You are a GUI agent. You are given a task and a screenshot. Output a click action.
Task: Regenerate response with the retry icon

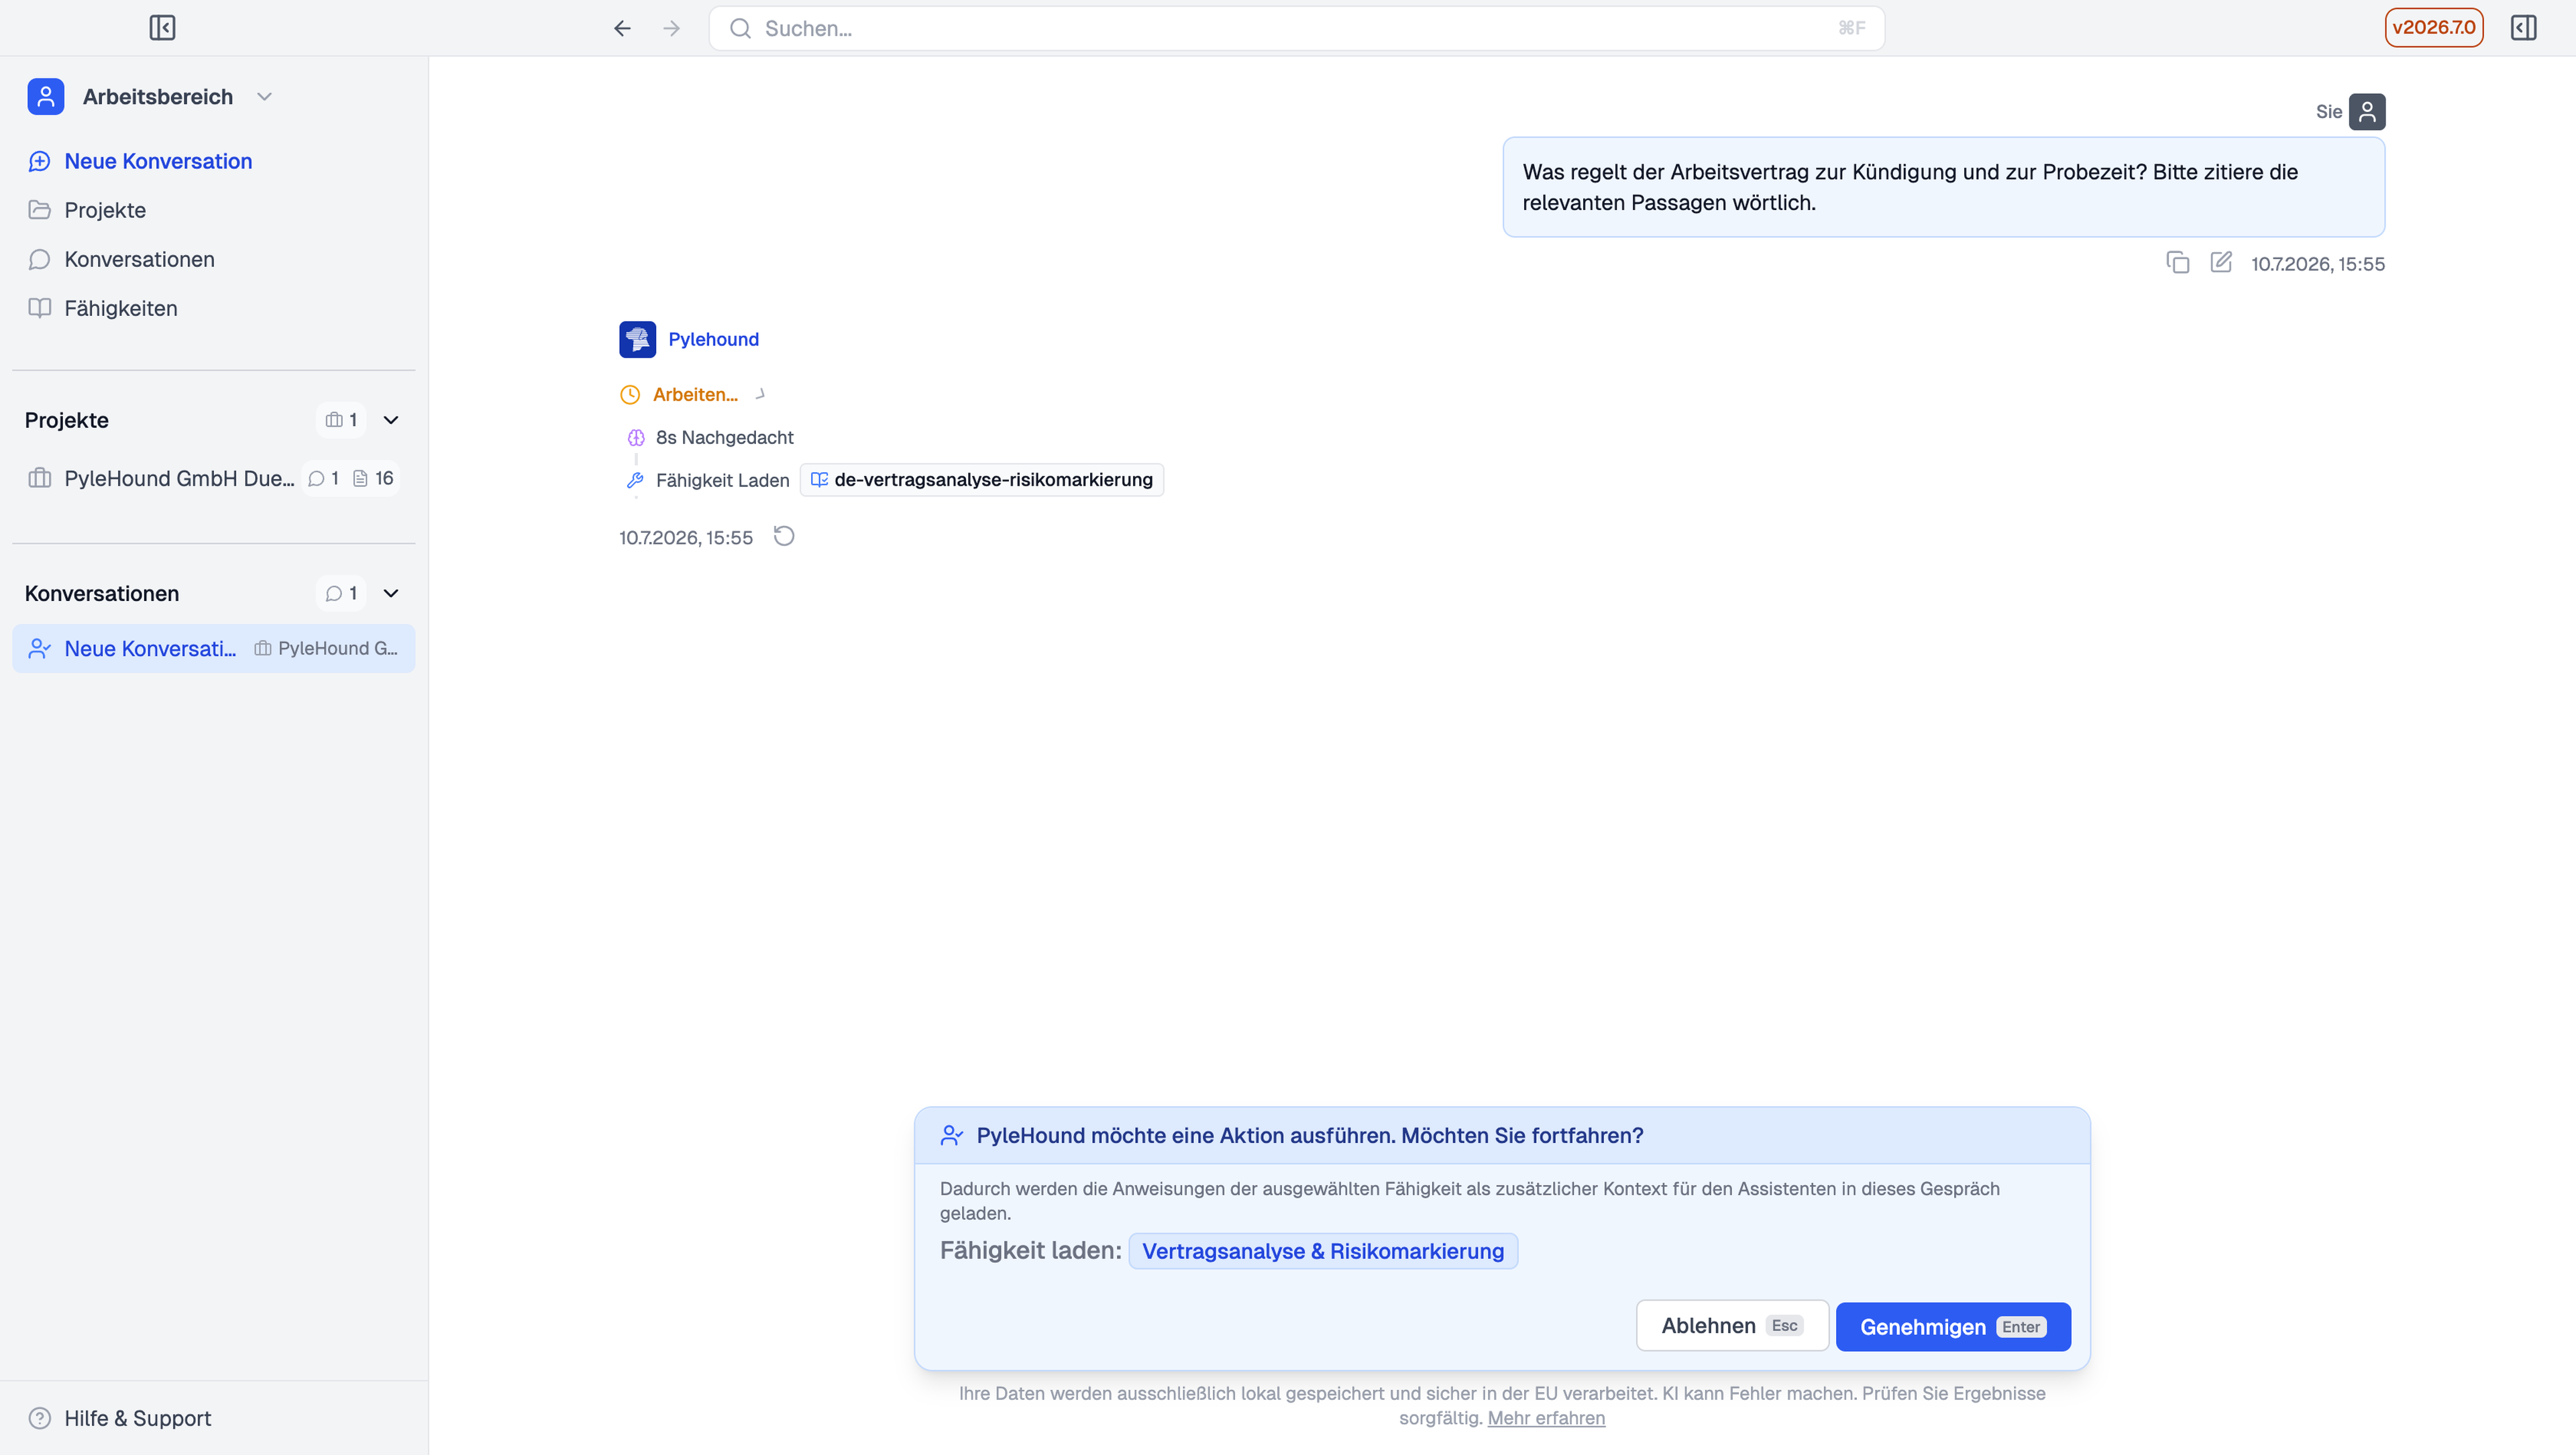(784, 537)
